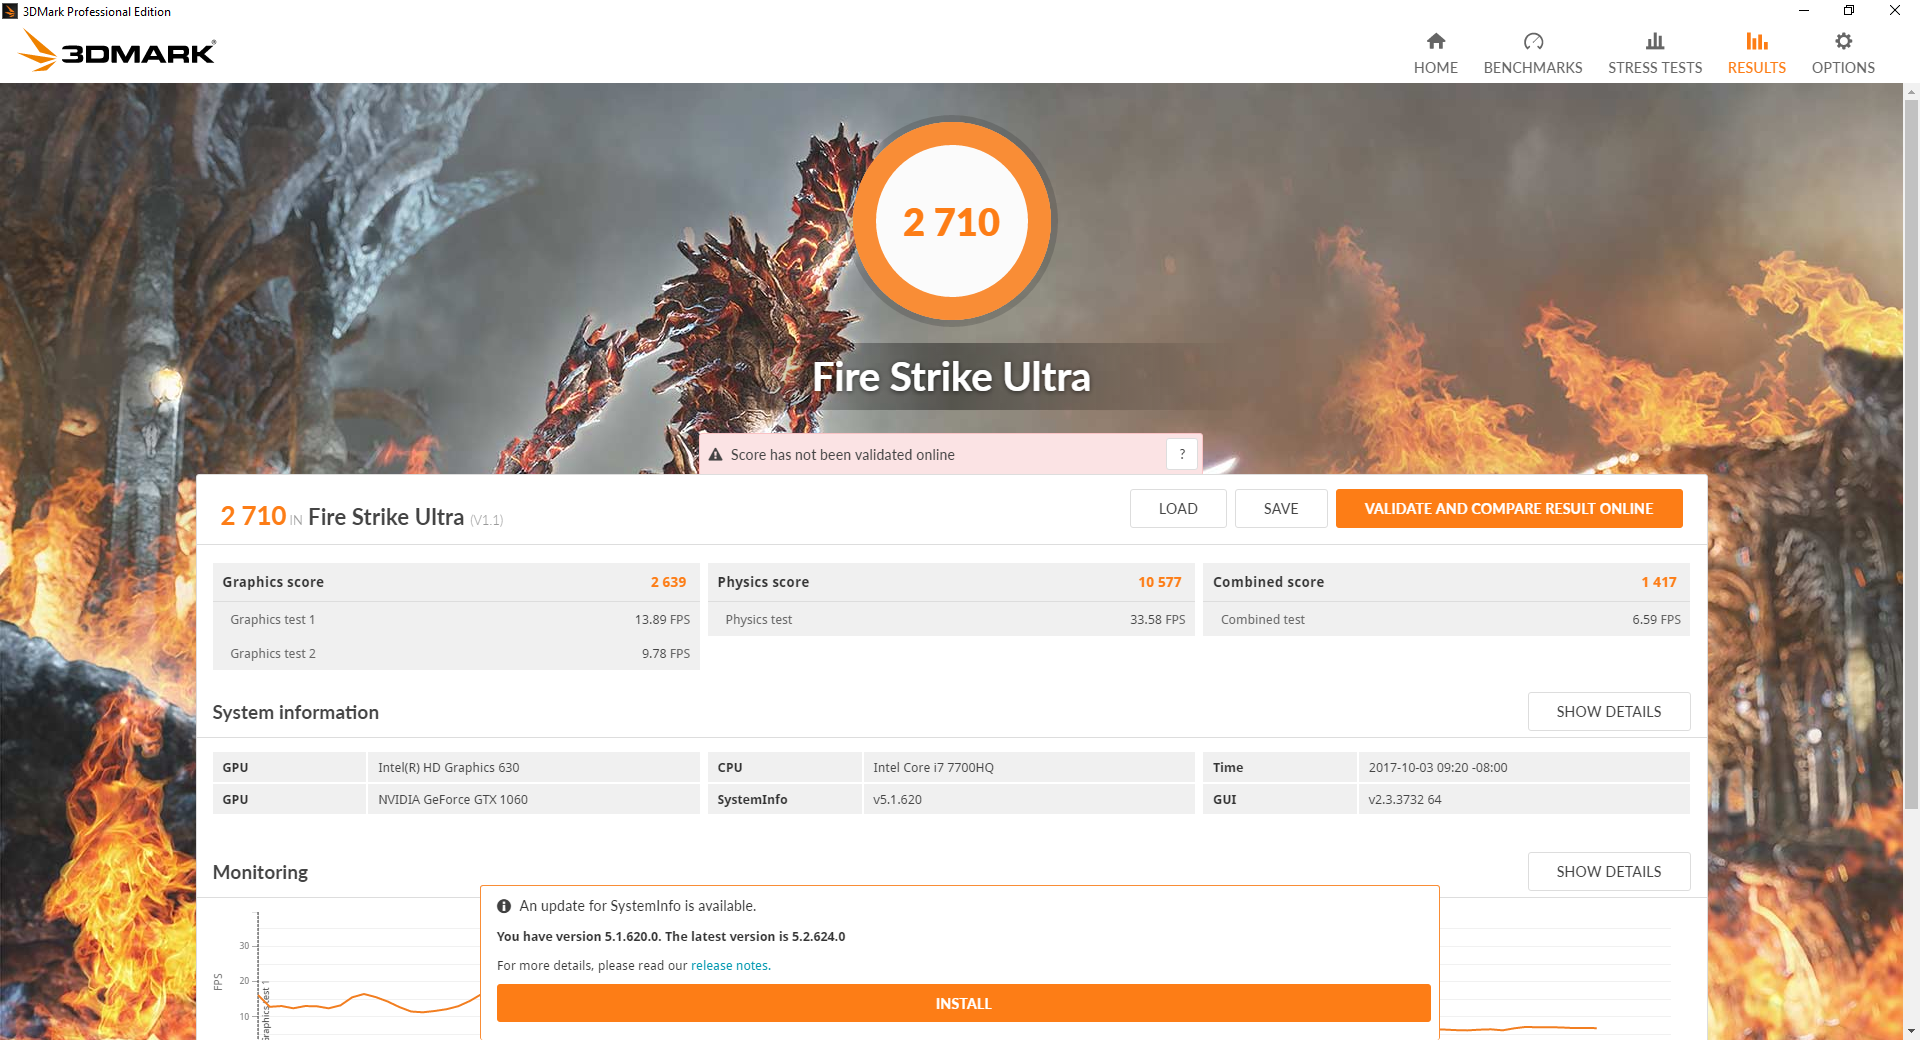Click the warning triangle beside validation message
This screenshot has width=1920, height=1040.
(x=716, y=455)
